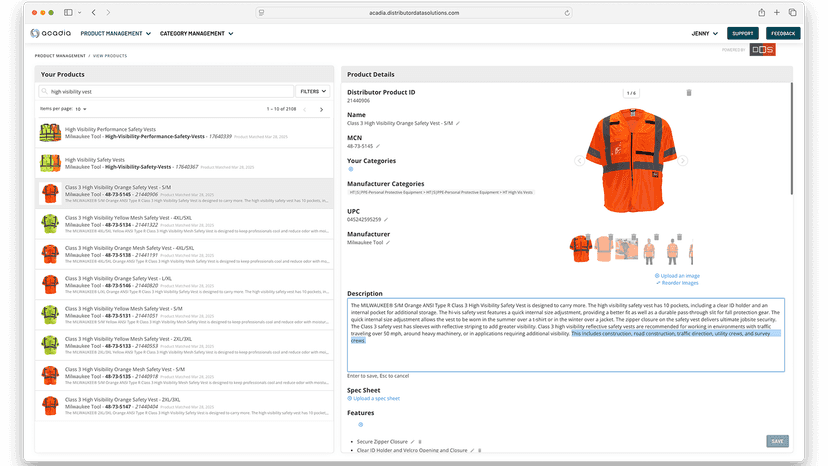Select Yellow Mesh Safety Vest S/M
The width and height of the screenshot is (828, 466).
tap(184, 315)
